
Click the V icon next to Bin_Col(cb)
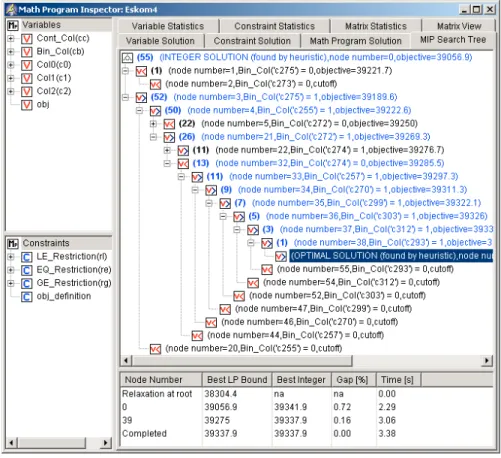(x=27, y=52)
